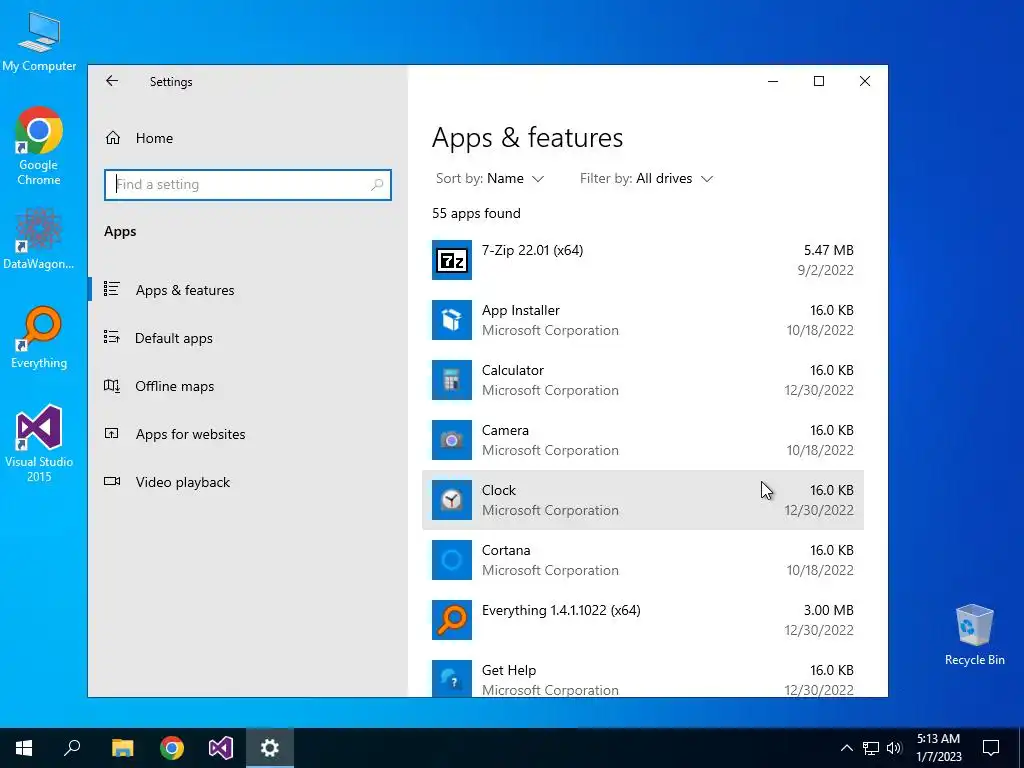Click the 9/2/2022 install date
Screen dimensions: 1024x768
click(825, 270)
